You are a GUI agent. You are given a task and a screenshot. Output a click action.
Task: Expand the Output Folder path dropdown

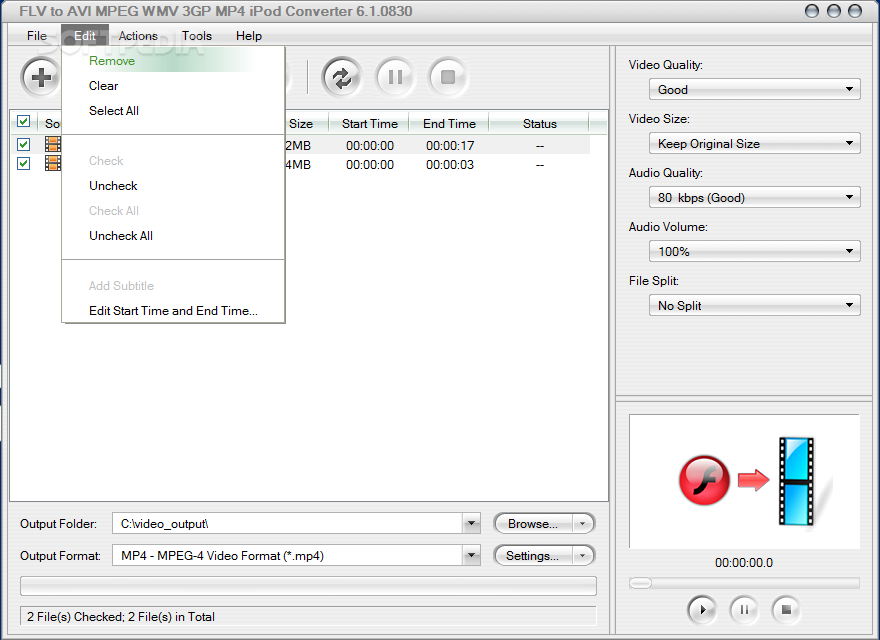(471, 523)
